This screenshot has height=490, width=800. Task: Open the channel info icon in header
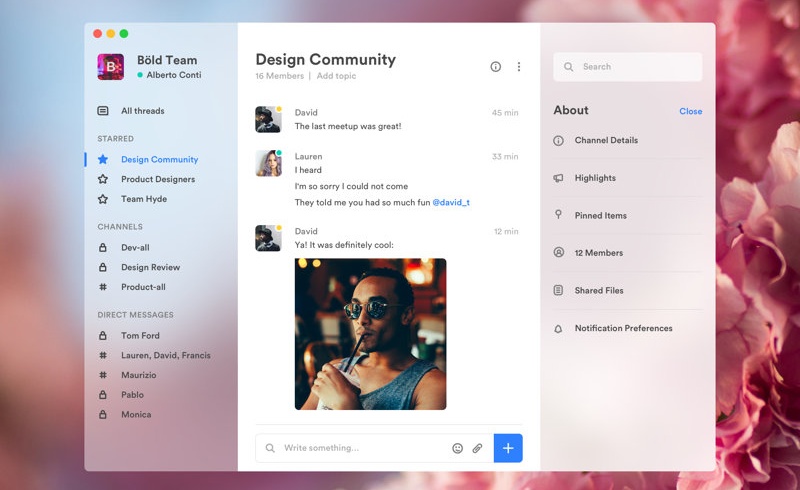click(x=495, y=67)
